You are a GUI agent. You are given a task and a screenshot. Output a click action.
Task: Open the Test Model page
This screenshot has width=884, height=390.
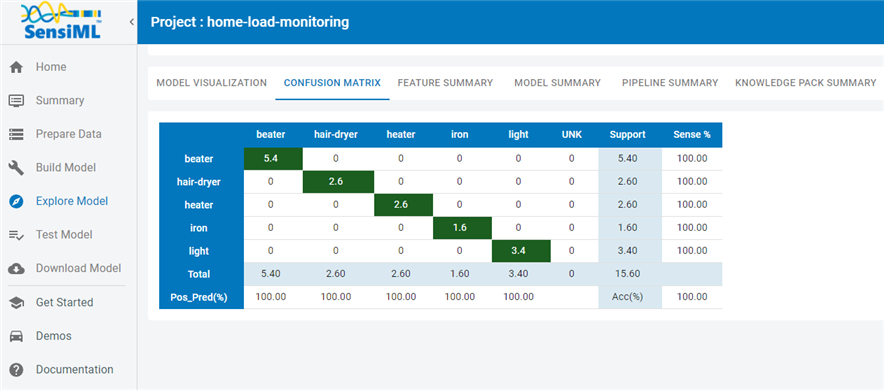coord(64,234)
